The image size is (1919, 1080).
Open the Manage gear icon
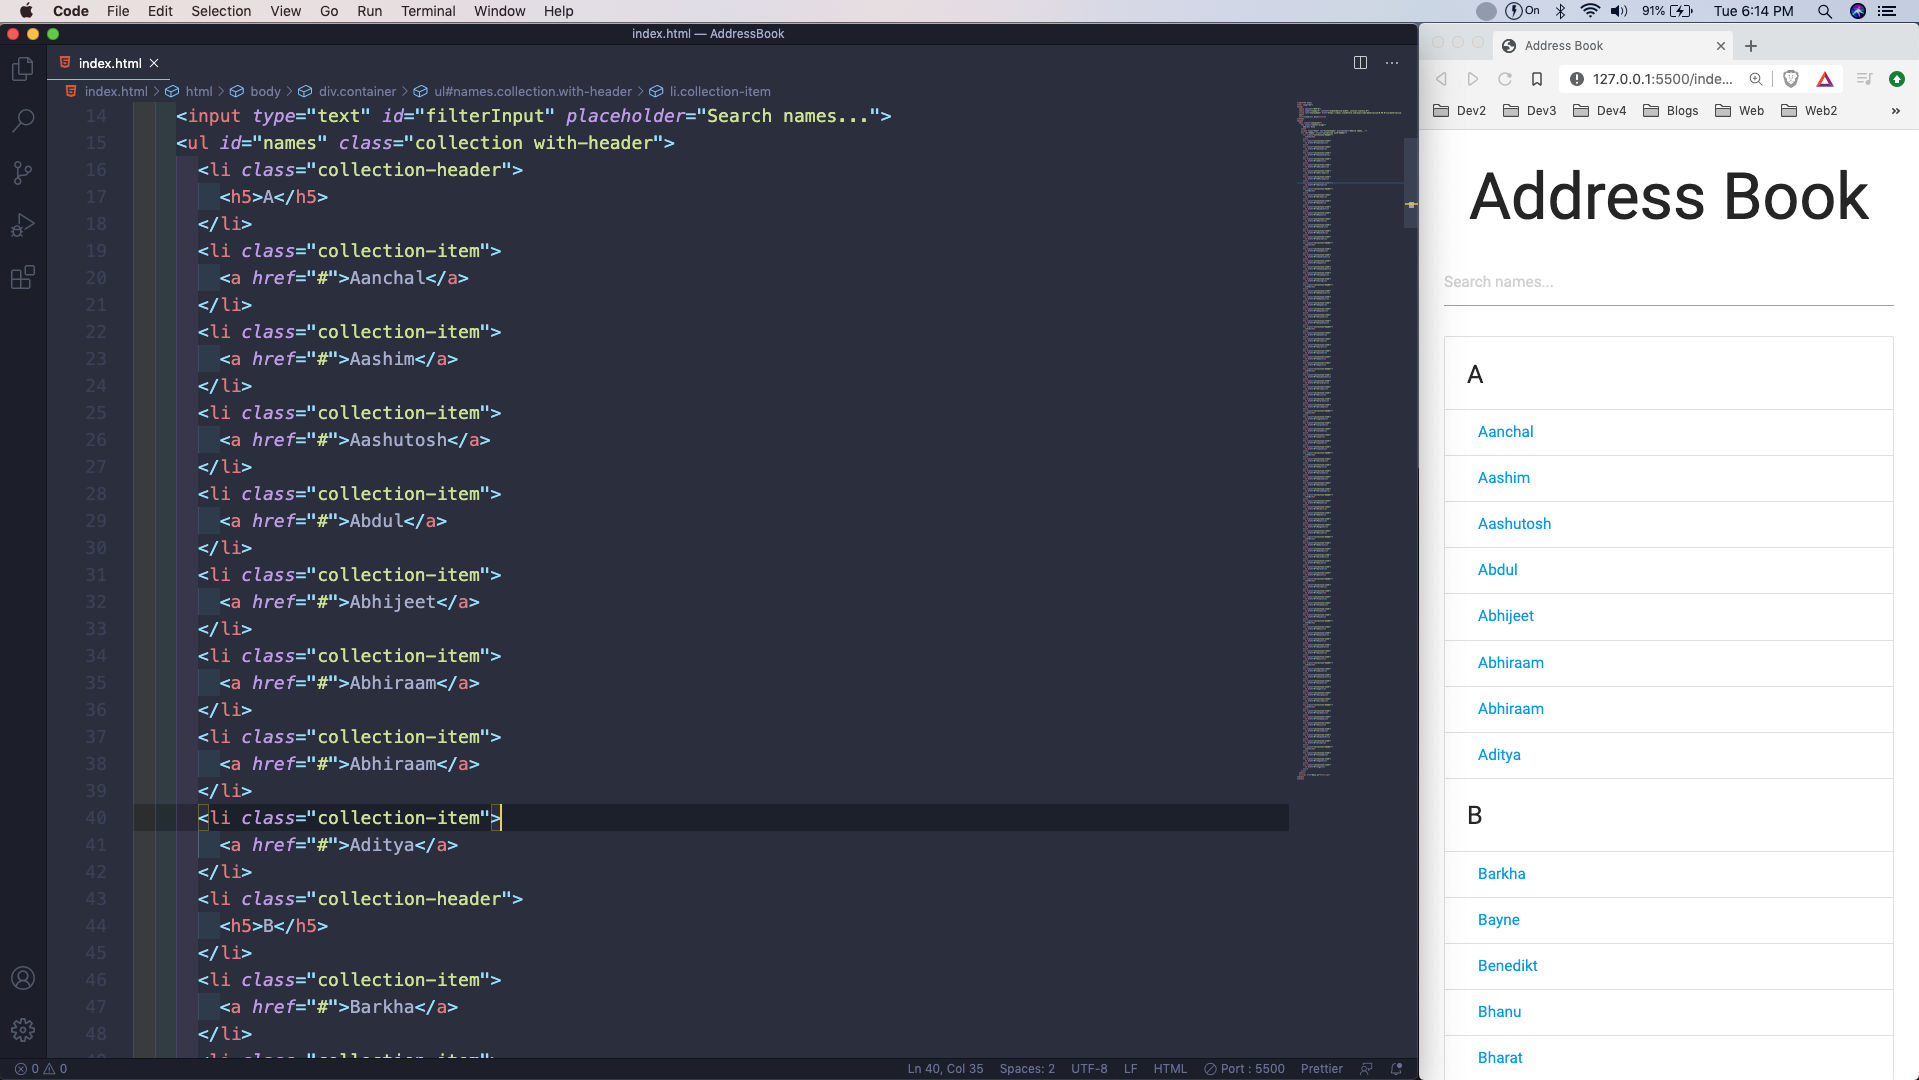coord(22,1030)
